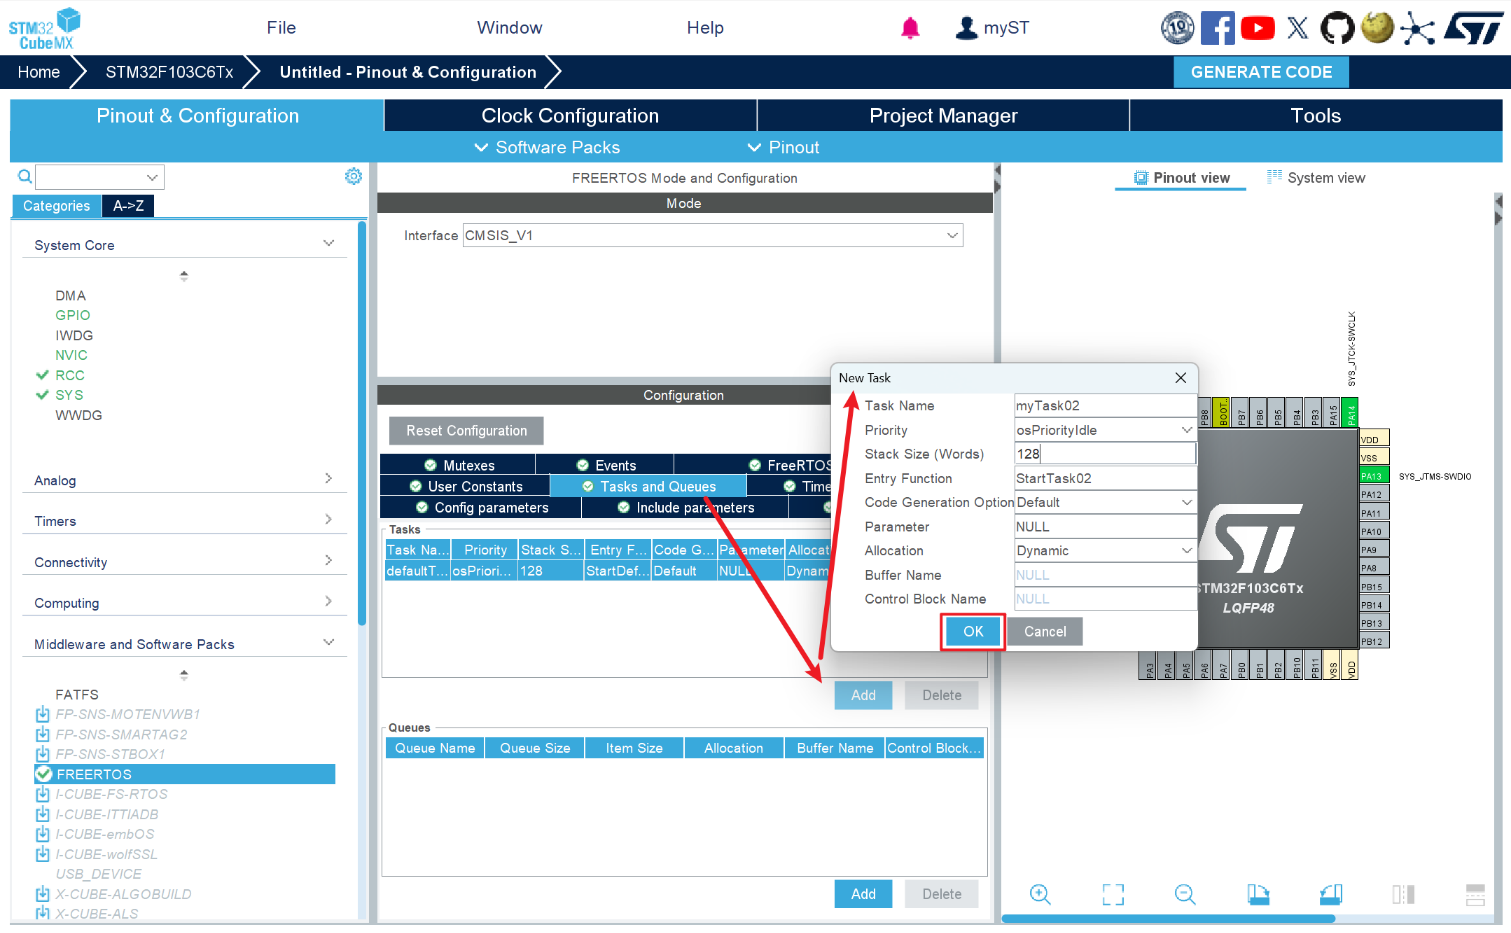
Task: Open the myST account menu
Action: coord(992,28)
